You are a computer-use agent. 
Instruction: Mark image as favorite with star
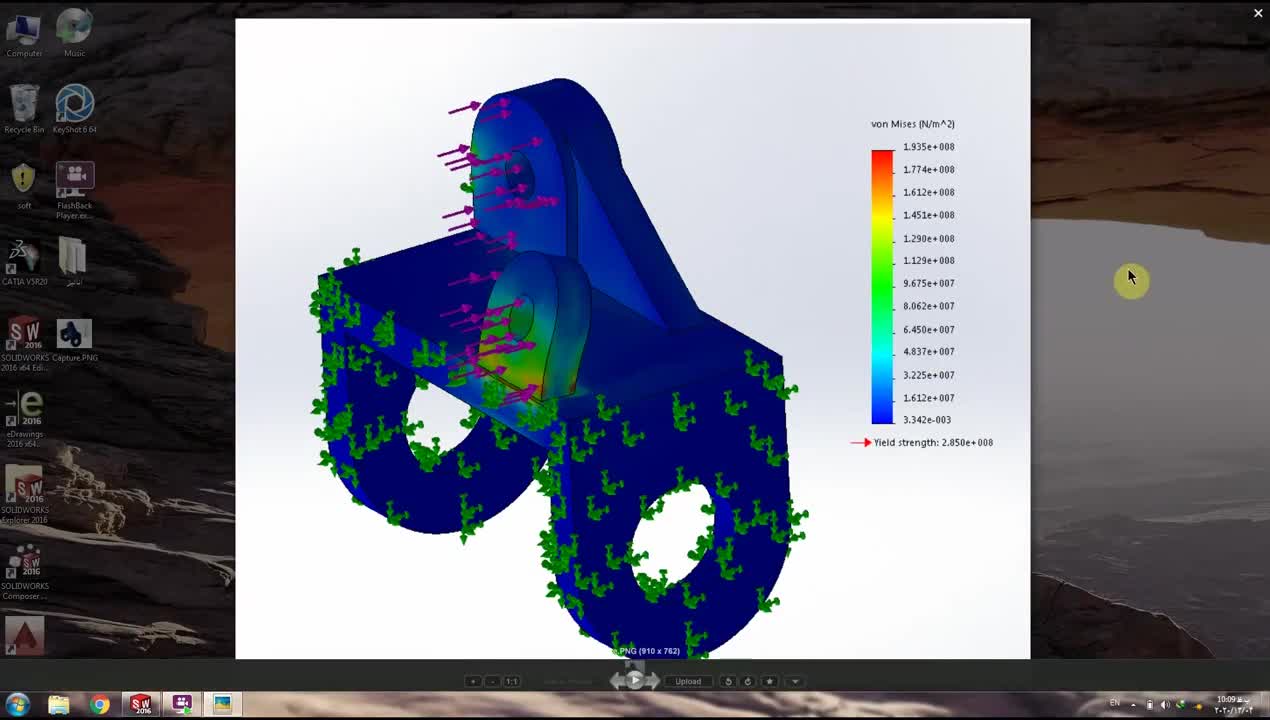point(769,681)
